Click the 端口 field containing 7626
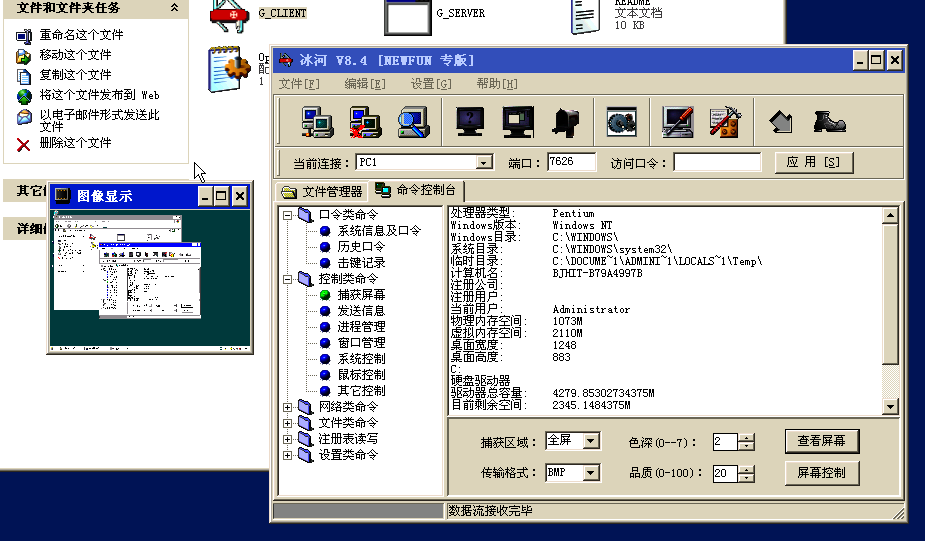Screen dimensions: 925x541 pyautogui.click(x=571, y=162)
